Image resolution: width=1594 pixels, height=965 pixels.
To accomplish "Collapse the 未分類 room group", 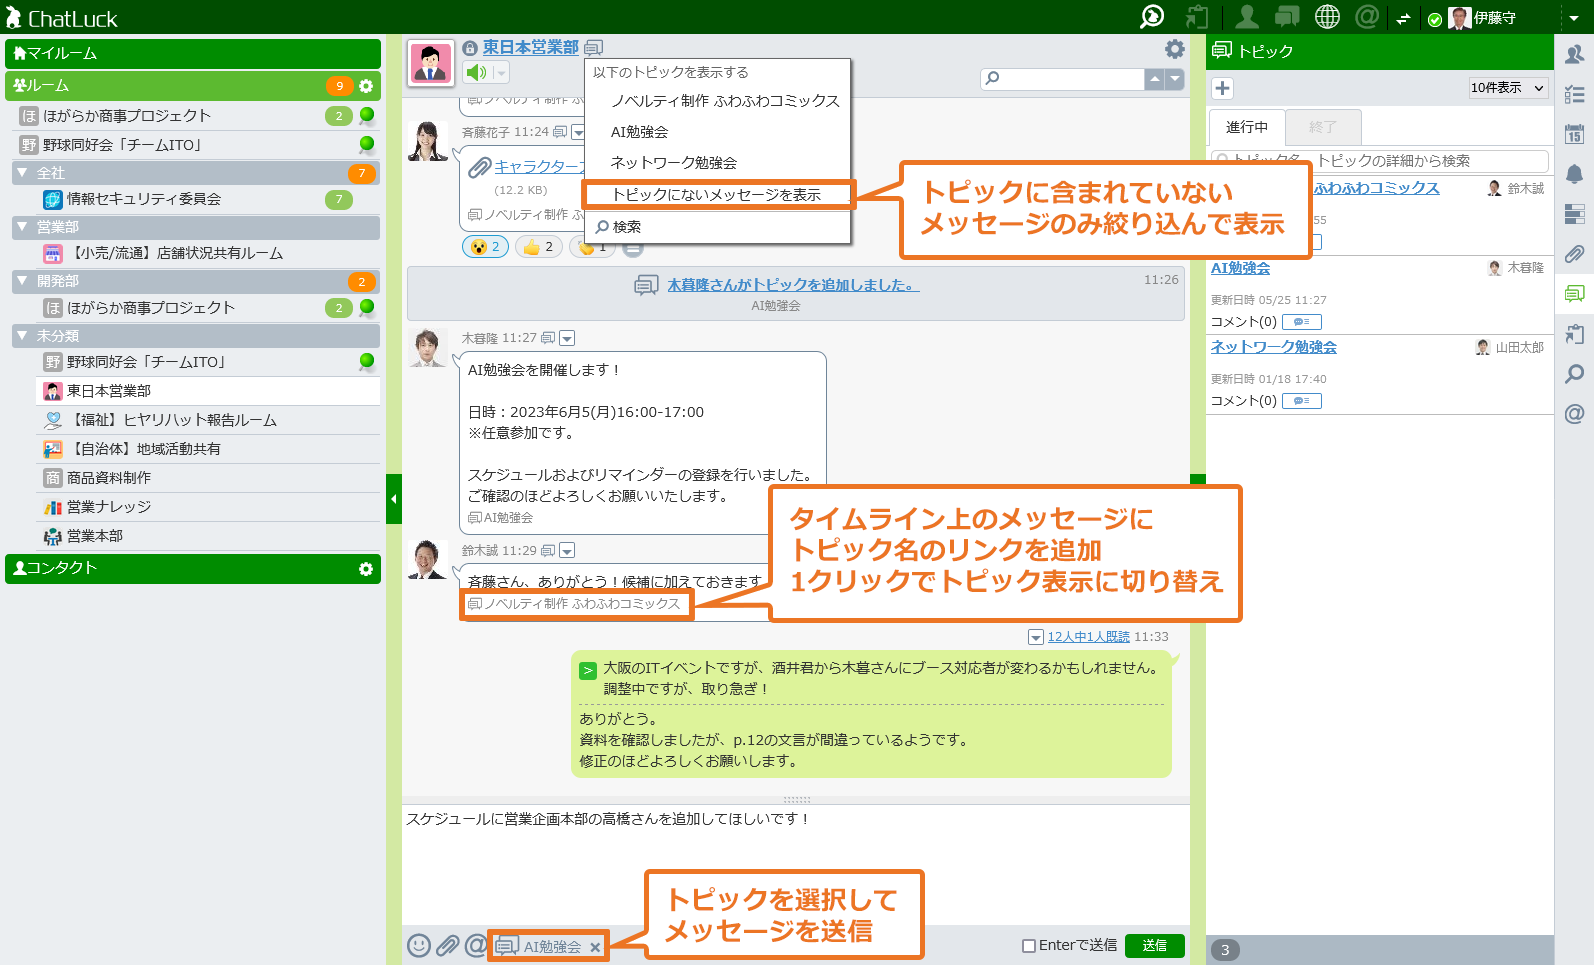I will point(22,335).
